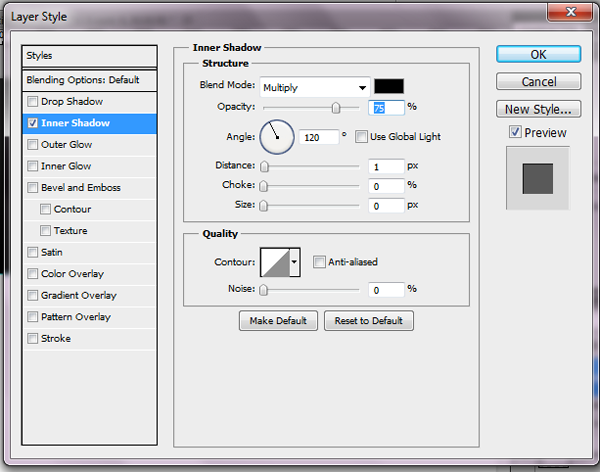
Task: Click the style preview thumbnail square
Action: [537, 178]
